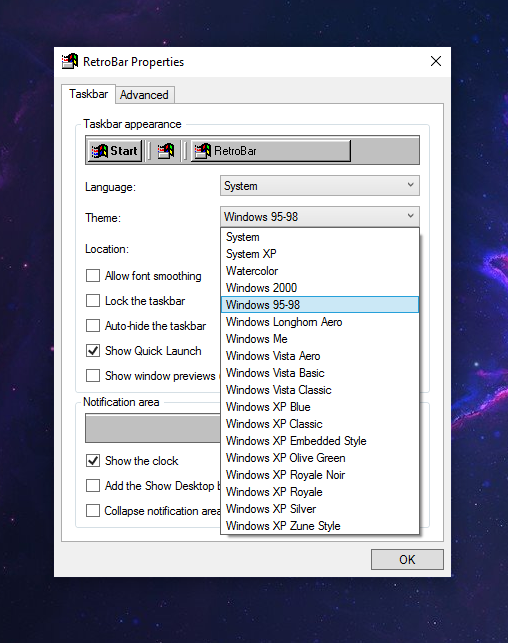Collapse the Theme dropdown arrow
Screen dimensions: 508x643
410,216
